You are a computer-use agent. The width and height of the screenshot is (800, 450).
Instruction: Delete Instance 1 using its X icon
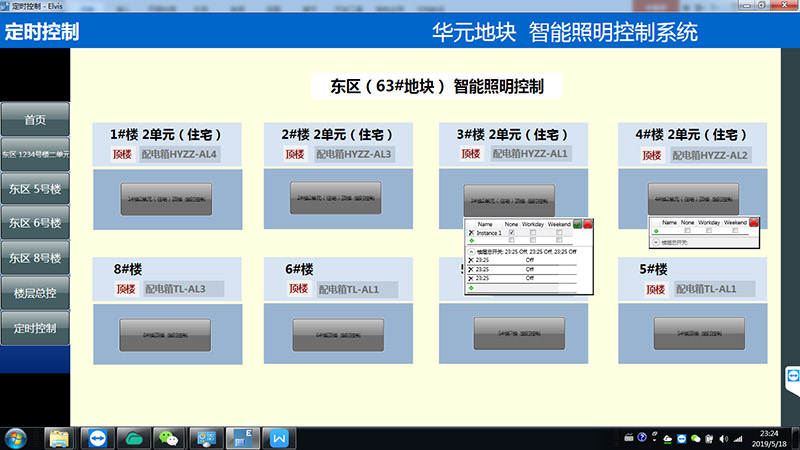point(471,232)
